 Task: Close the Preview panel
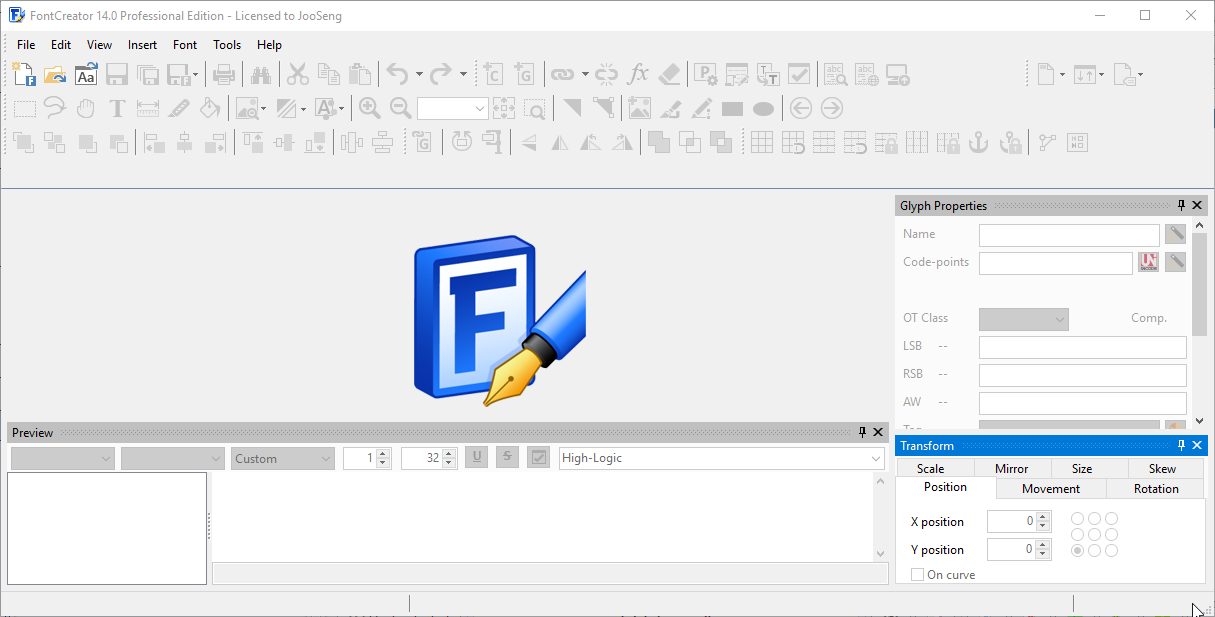click(878, 432)
